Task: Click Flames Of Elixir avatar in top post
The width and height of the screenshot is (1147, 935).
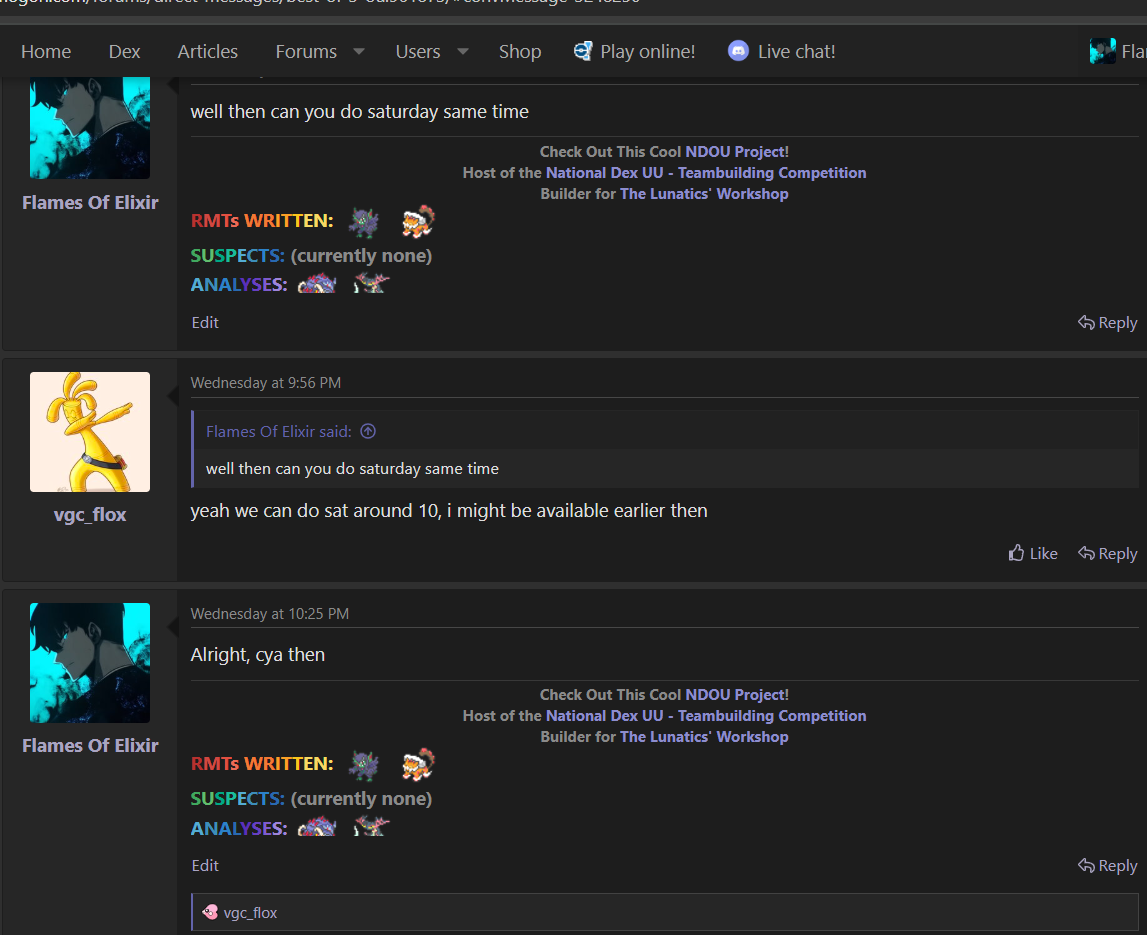Action: coord(90,127)
